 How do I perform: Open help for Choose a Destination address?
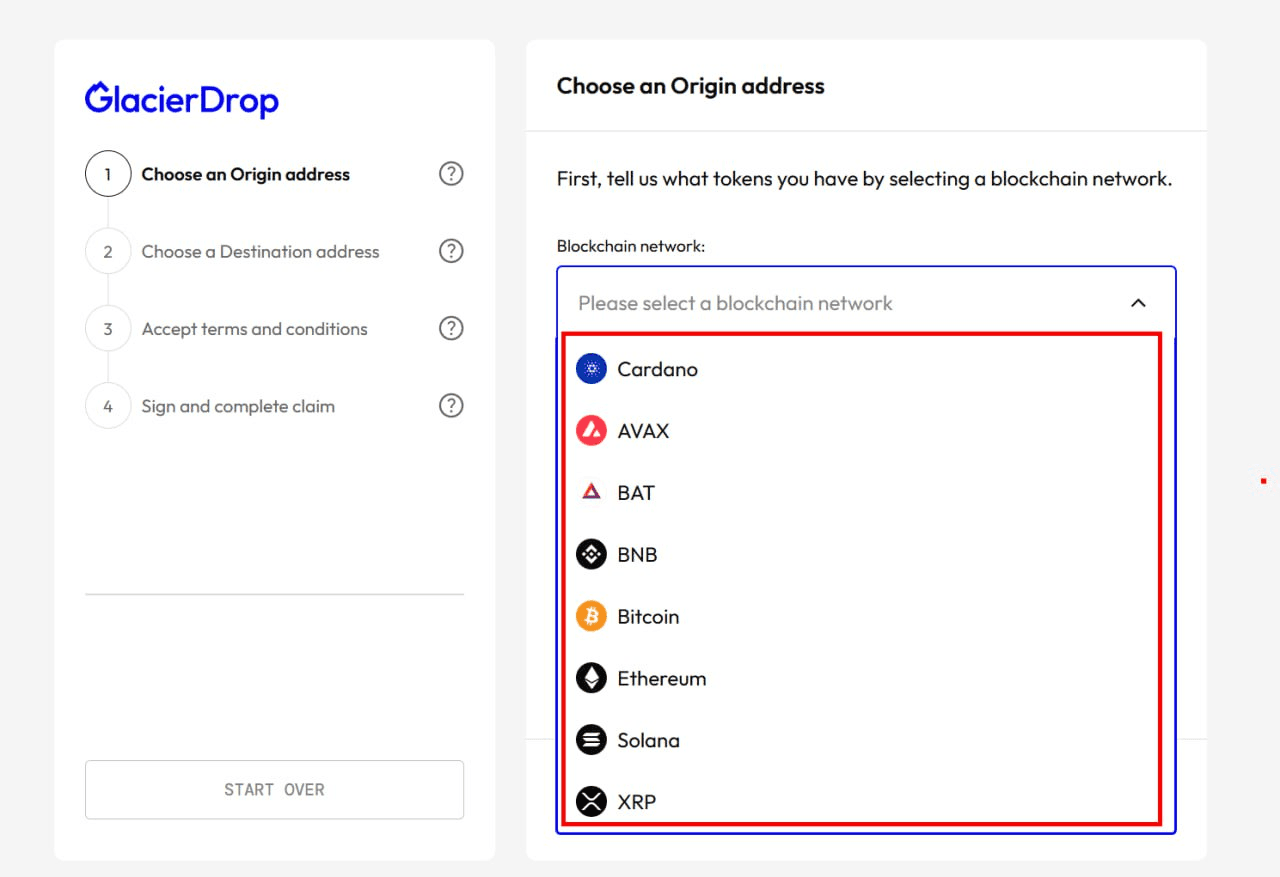click(451, 251)
